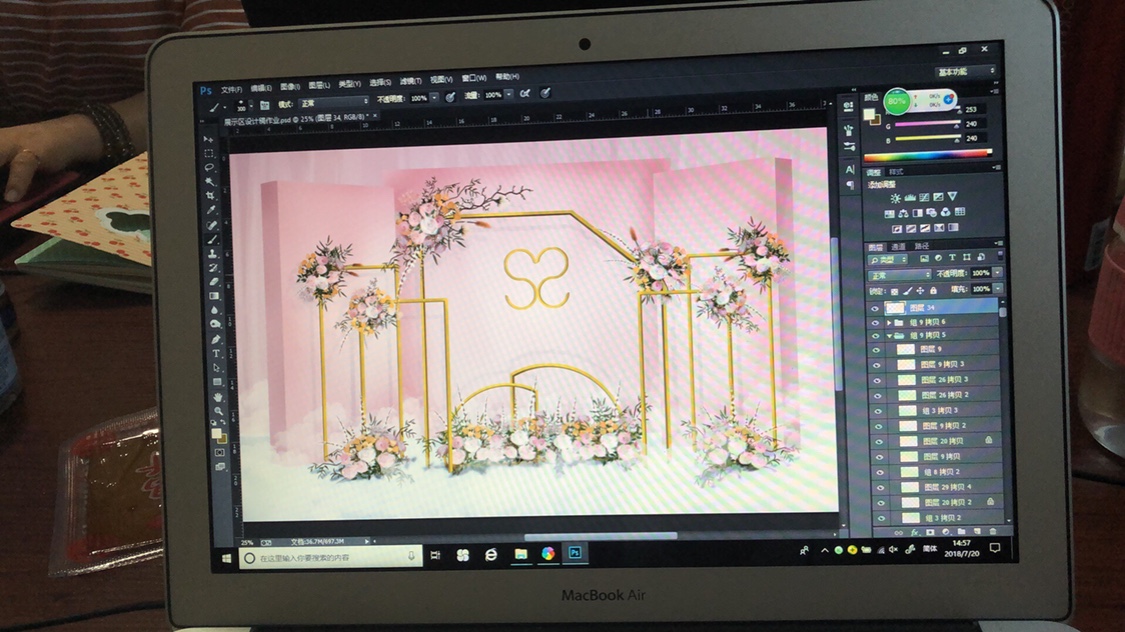Select the Type tool (T)
This screenshot has width=1125, height=632.
click(x=215, y=354)
